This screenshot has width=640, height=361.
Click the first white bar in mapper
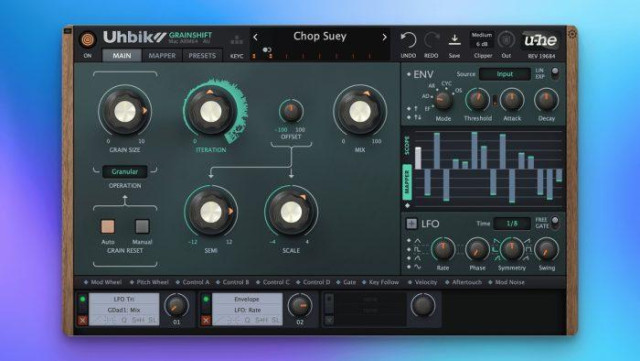[x=418, y=158]
